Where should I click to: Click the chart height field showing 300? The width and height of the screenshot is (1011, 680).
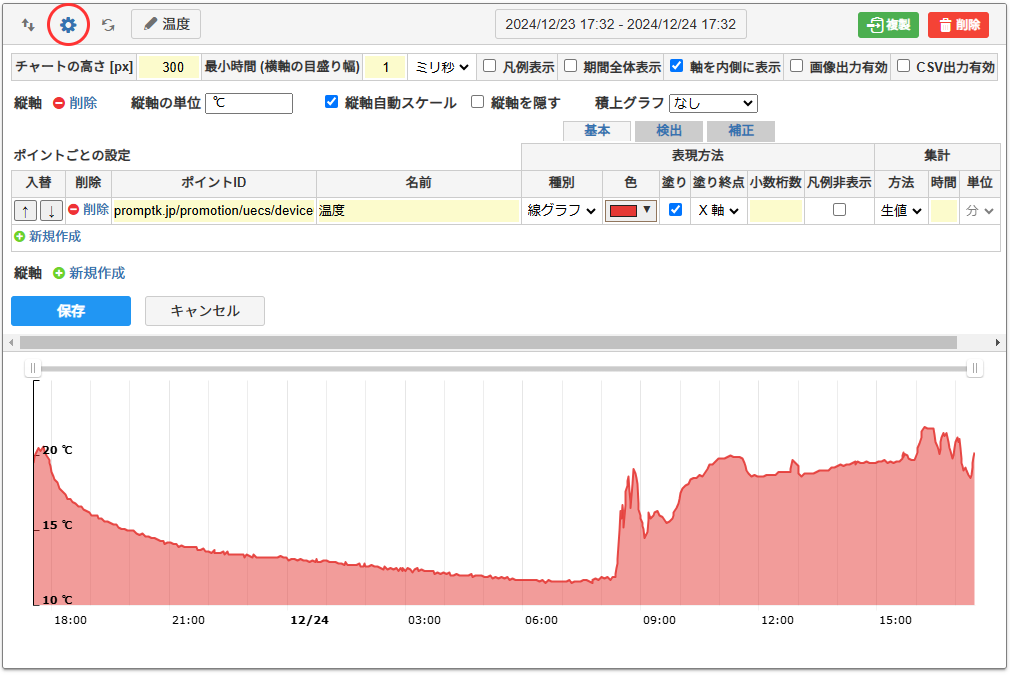tap(170, 67)
